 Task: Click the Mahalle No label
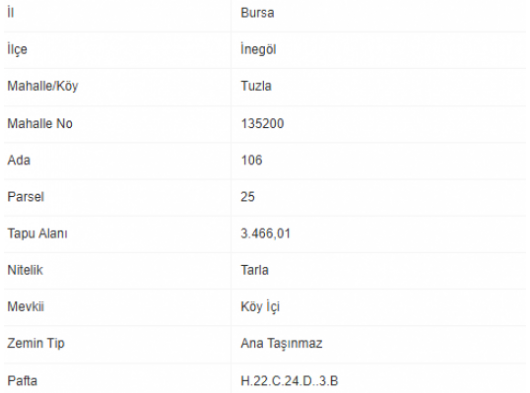(x=40, y=123)
